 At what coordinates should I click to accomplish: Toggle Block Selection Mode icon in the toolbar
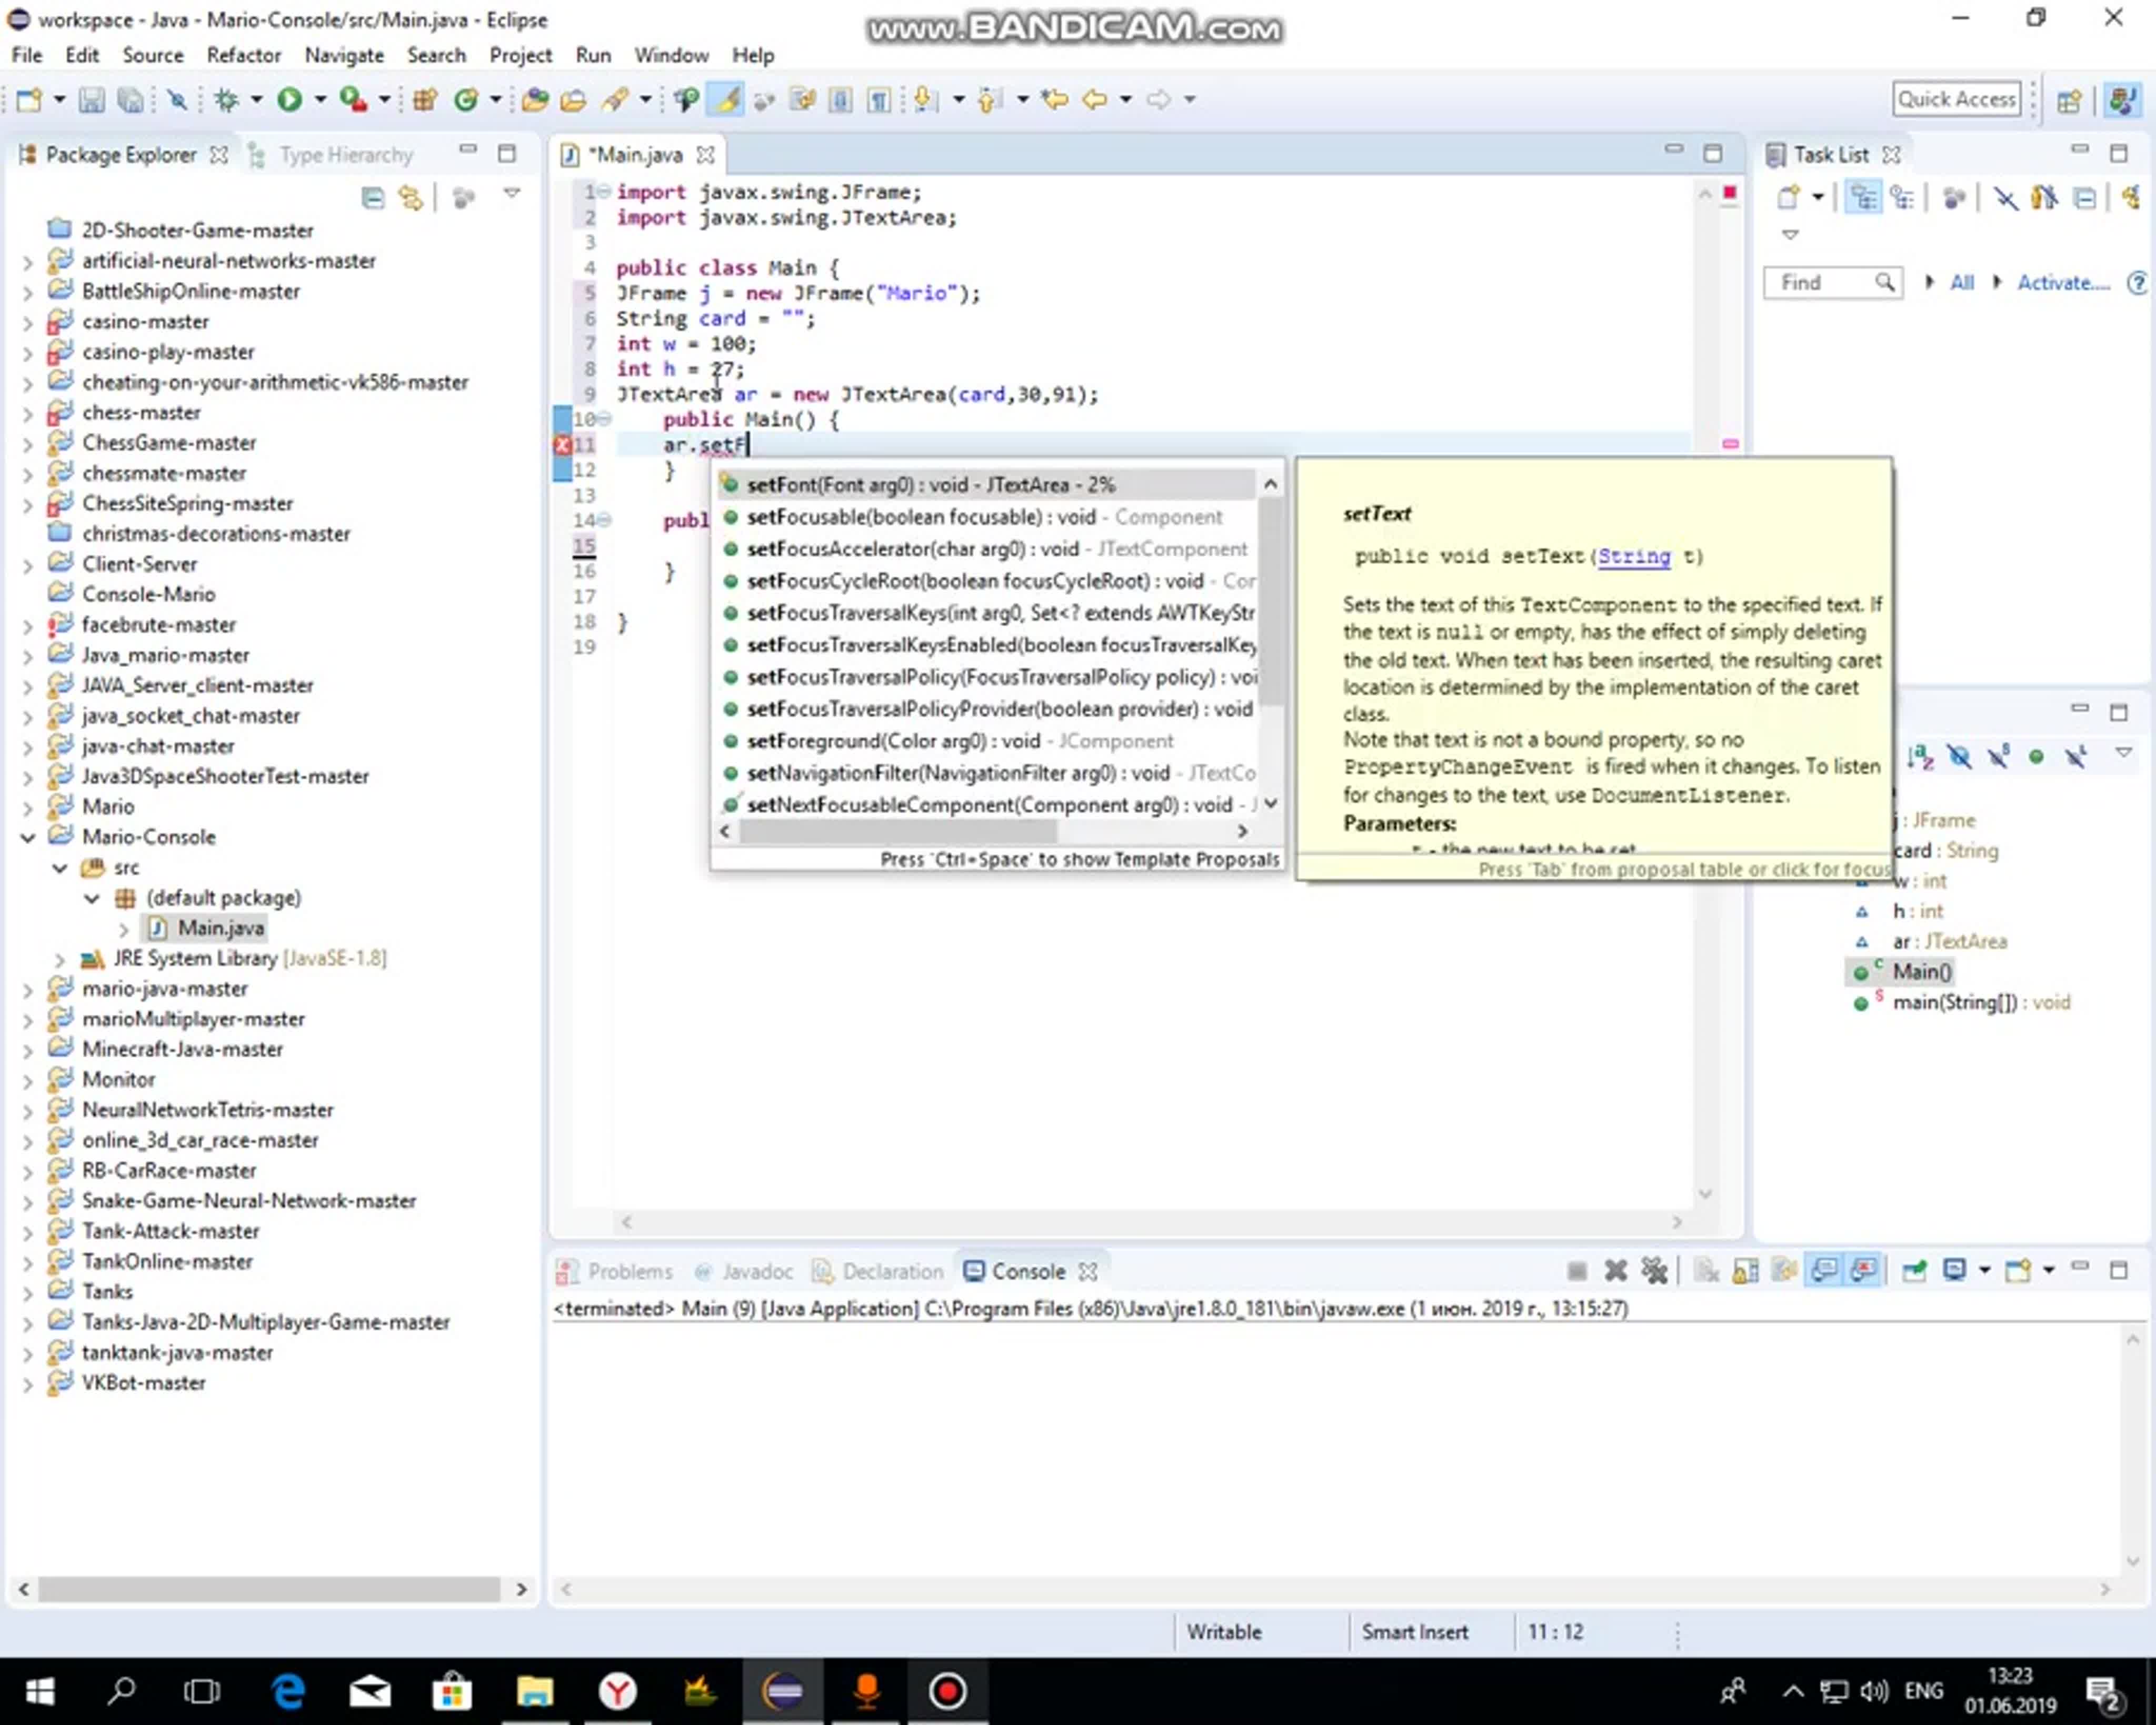click(x=840, y=99)
